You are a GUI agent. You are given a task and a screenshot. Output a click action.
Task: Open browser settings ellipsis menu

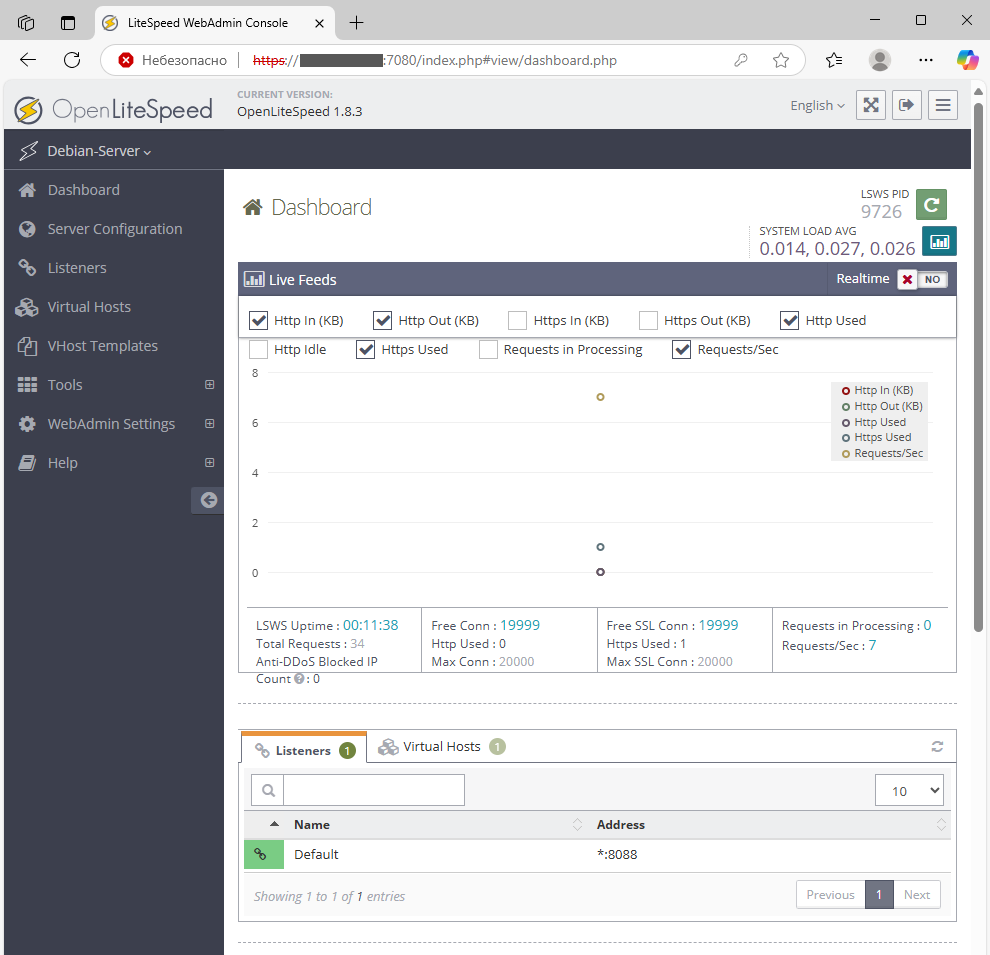pos(926,60)
